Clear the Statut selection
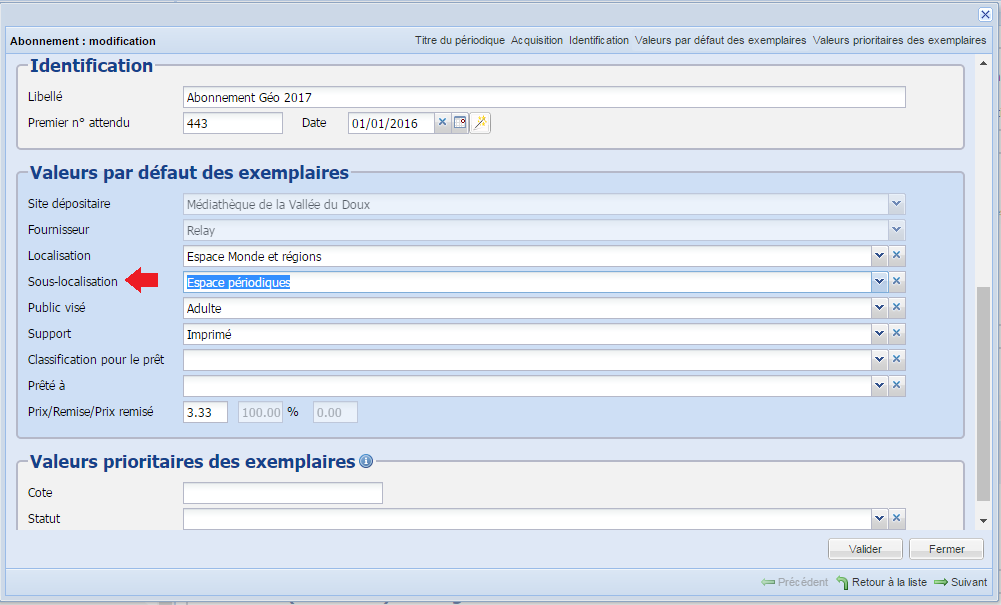Image resolution: width=1001 pixels, height=605 pixels. [x=896, y=518]
